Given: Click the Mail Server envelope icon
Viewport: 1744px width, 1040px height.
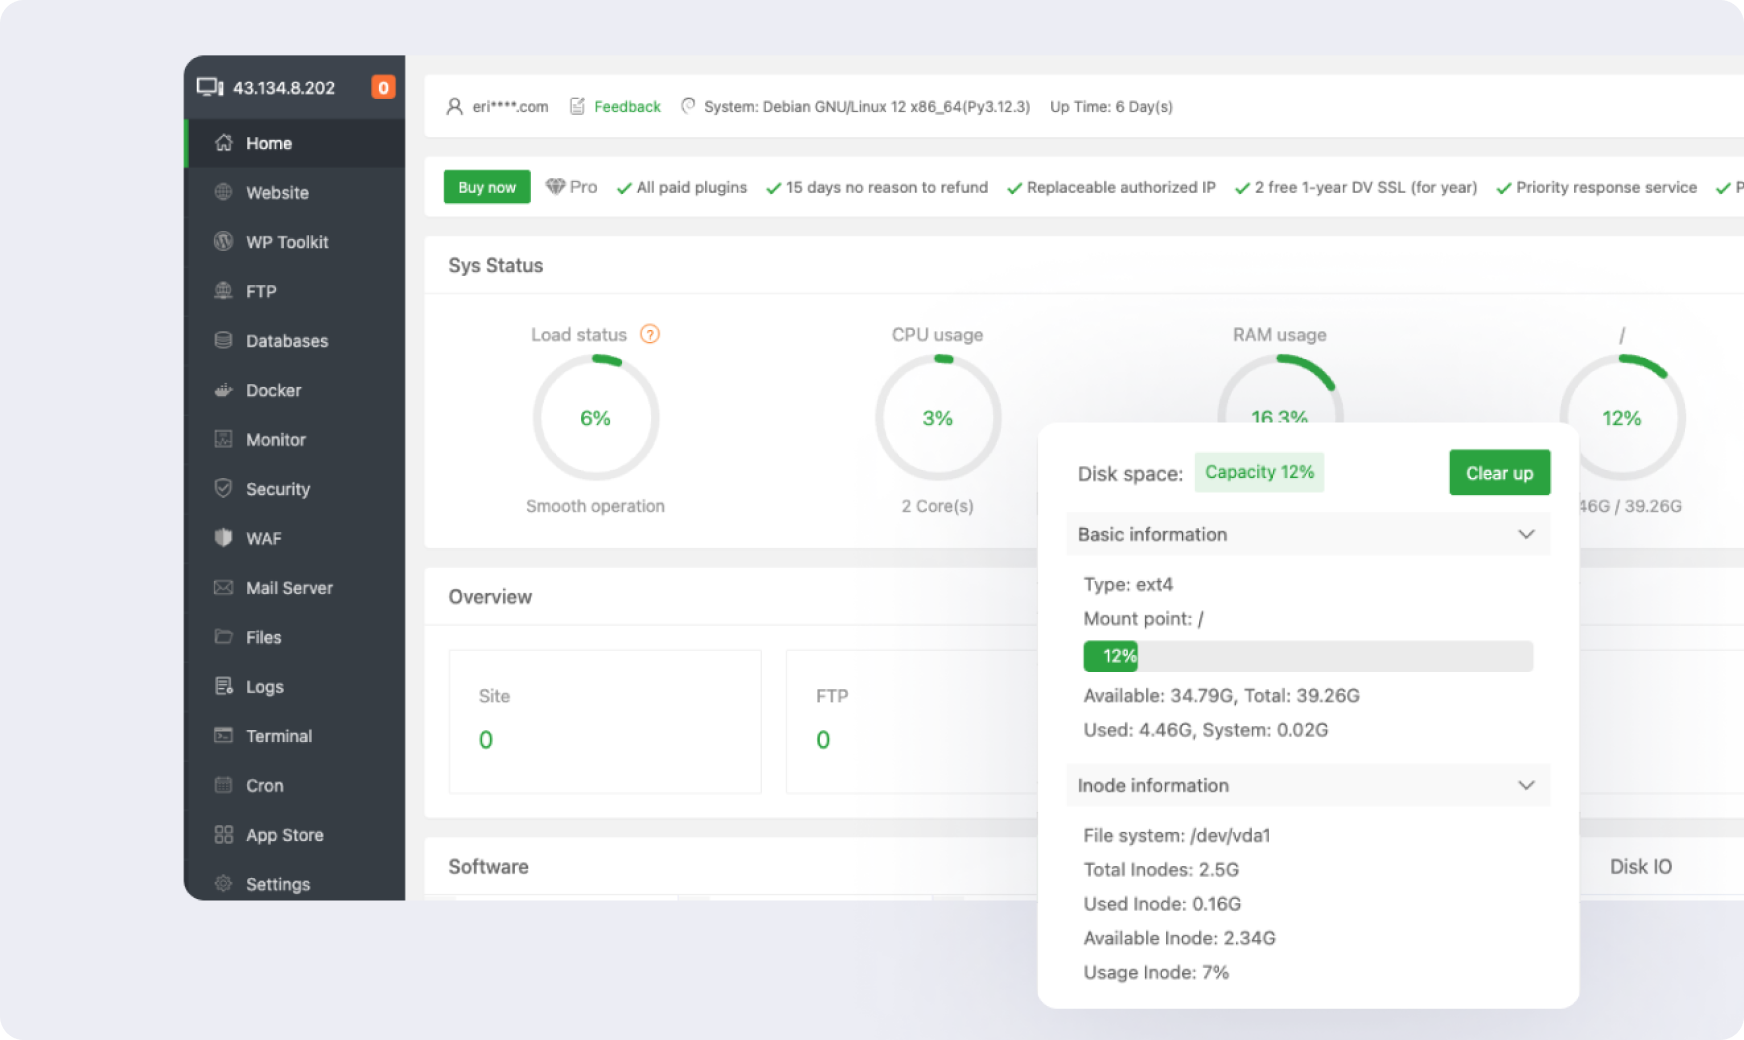Looking at the screenshot, I should 223,588.
